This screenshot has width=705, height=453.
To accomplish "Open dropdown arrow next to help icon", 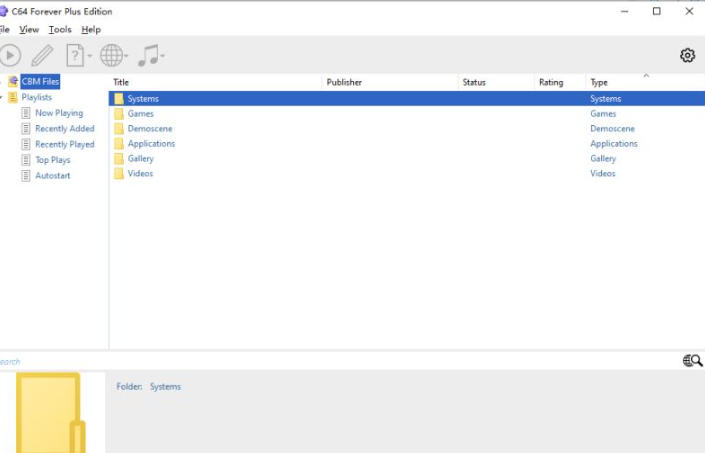I will pyautogui.click(x=90, y=57).
